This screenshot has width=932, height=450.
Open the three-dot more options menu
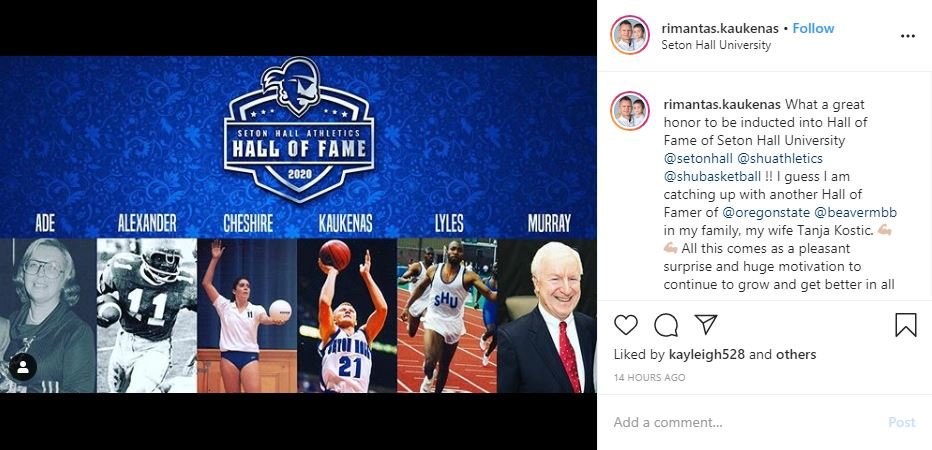click(908, 36)
